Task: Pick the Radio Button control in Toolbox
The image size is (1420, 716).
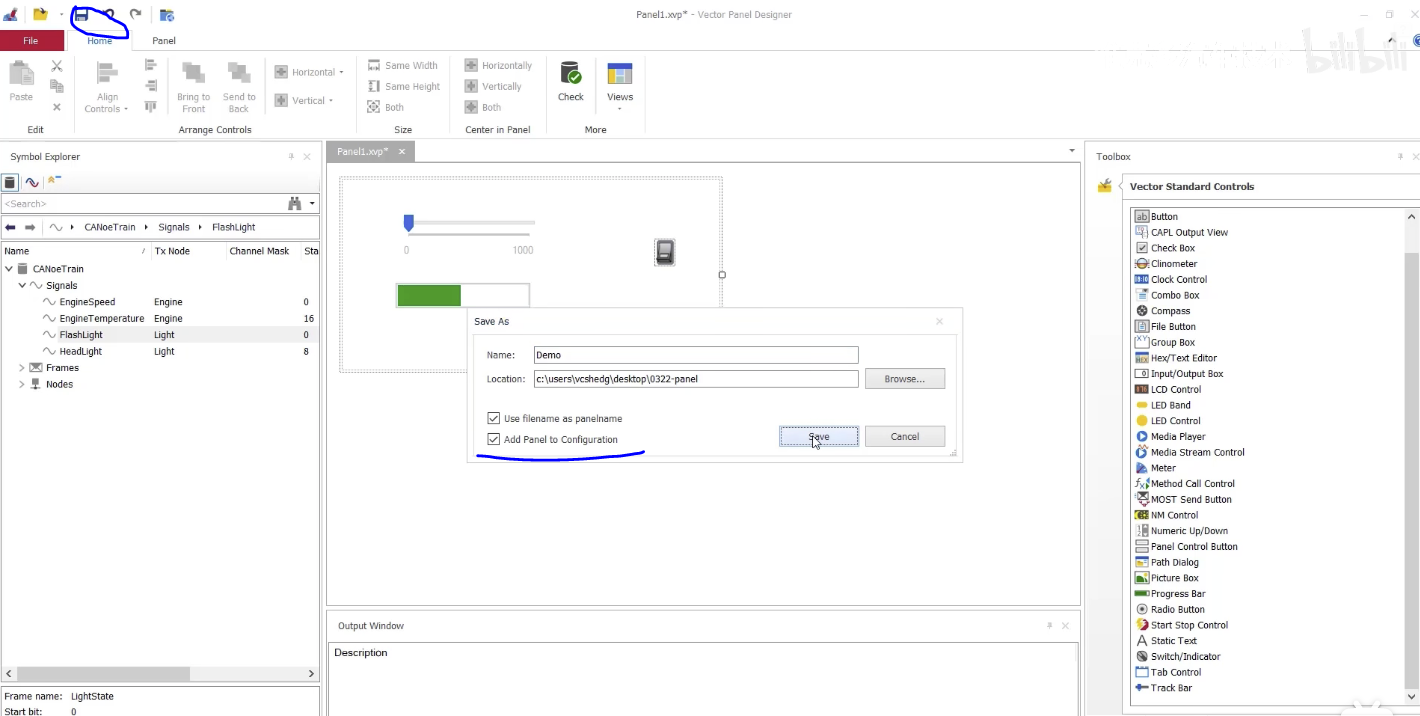Action: pos(1170,609)
